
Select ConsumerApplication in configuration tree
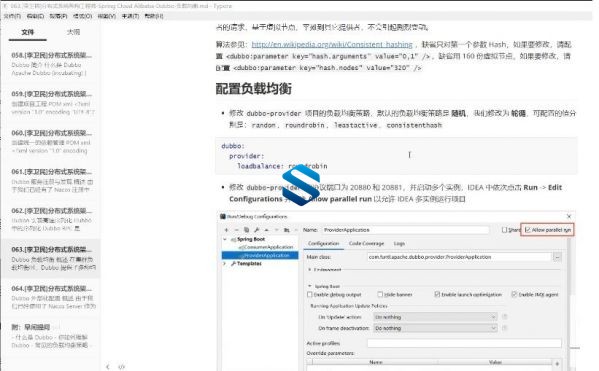pyautogui.click(x=266, y=248)
